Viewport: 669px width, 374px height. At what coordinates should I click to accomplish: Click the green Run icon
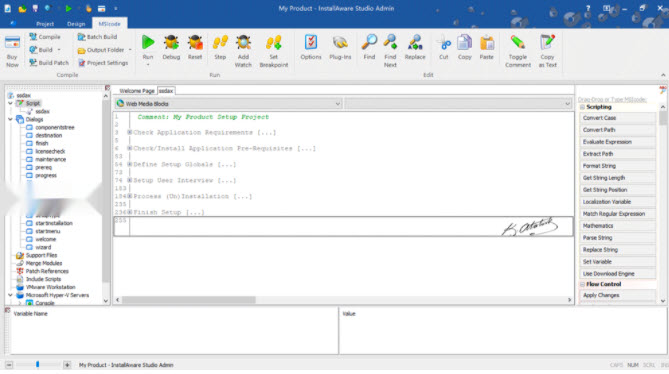[148, 42]
